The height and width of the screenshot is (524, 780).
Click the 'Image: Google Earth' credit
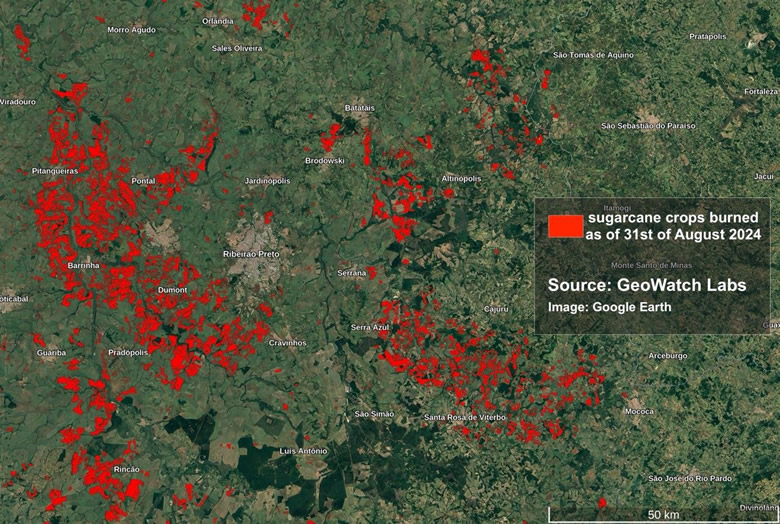(x=609, y=307)
